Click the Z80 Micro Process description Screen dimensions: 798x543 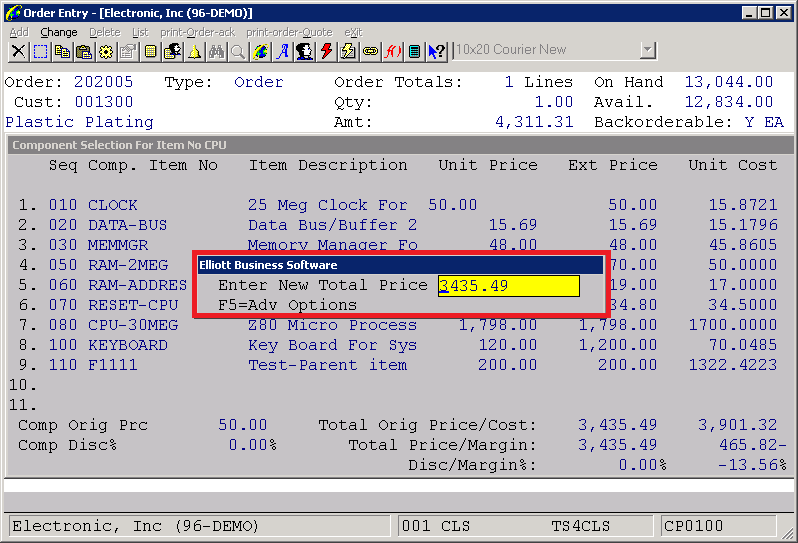pos(332,325)
